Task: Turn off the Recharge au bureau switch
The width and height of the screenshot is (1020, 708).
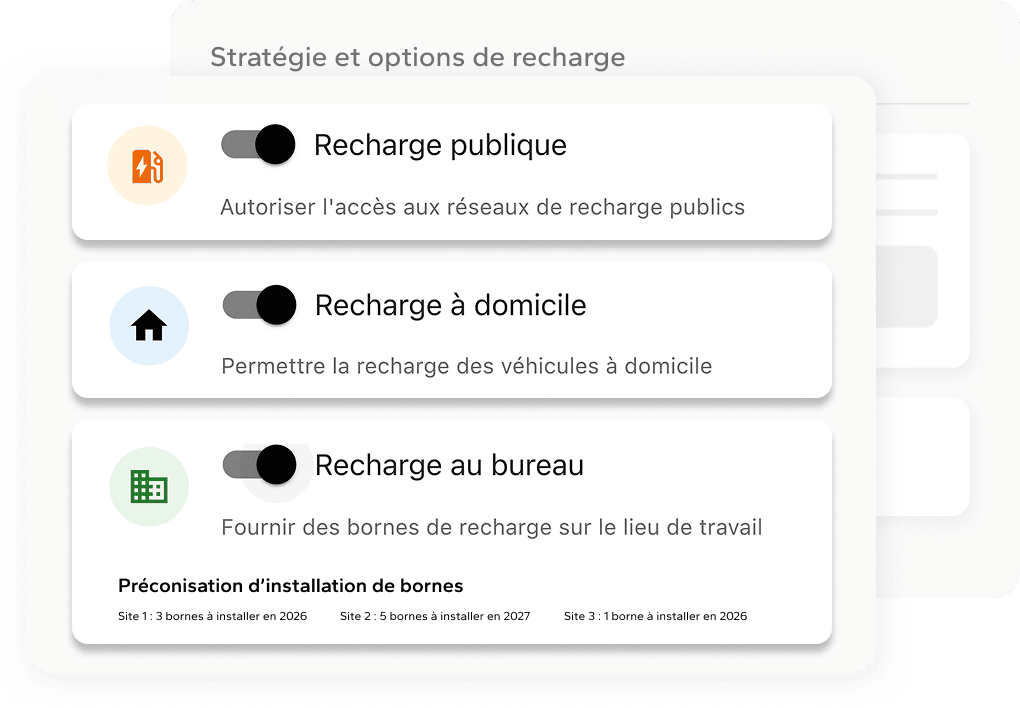Action: coord(260,465)
